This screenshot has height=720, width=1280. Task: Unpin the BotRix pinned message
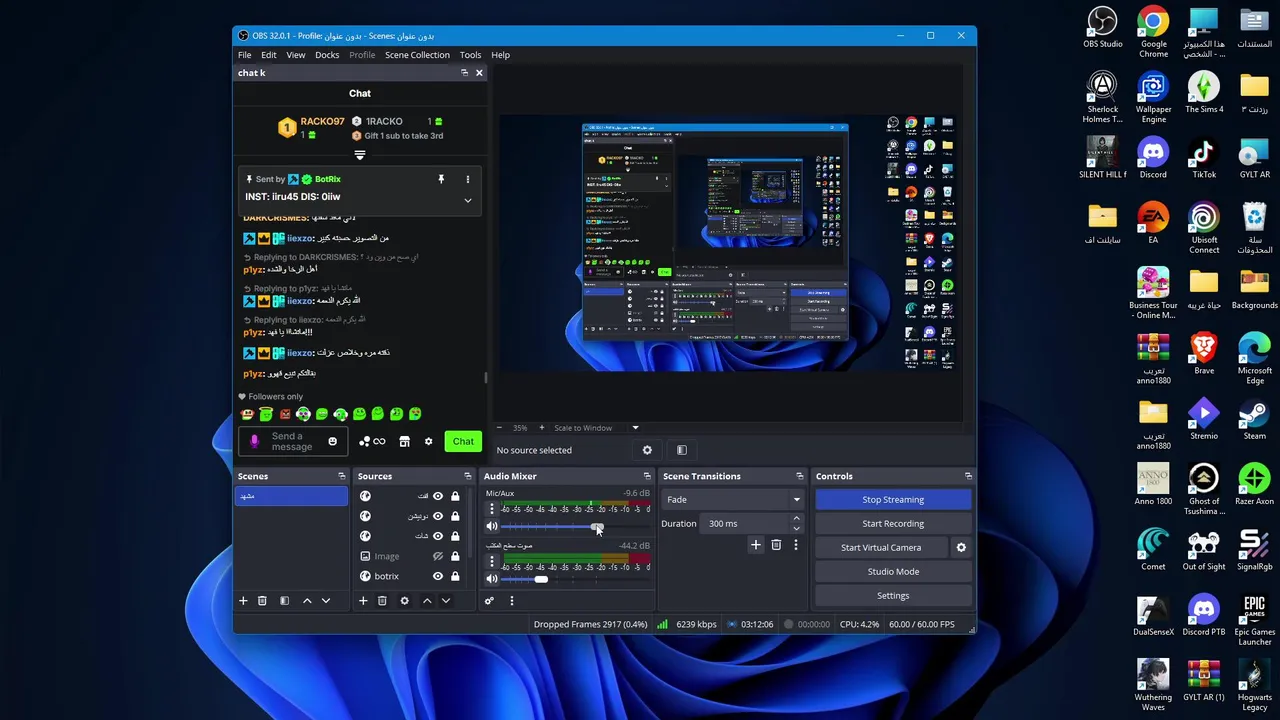tap(440, 180)
